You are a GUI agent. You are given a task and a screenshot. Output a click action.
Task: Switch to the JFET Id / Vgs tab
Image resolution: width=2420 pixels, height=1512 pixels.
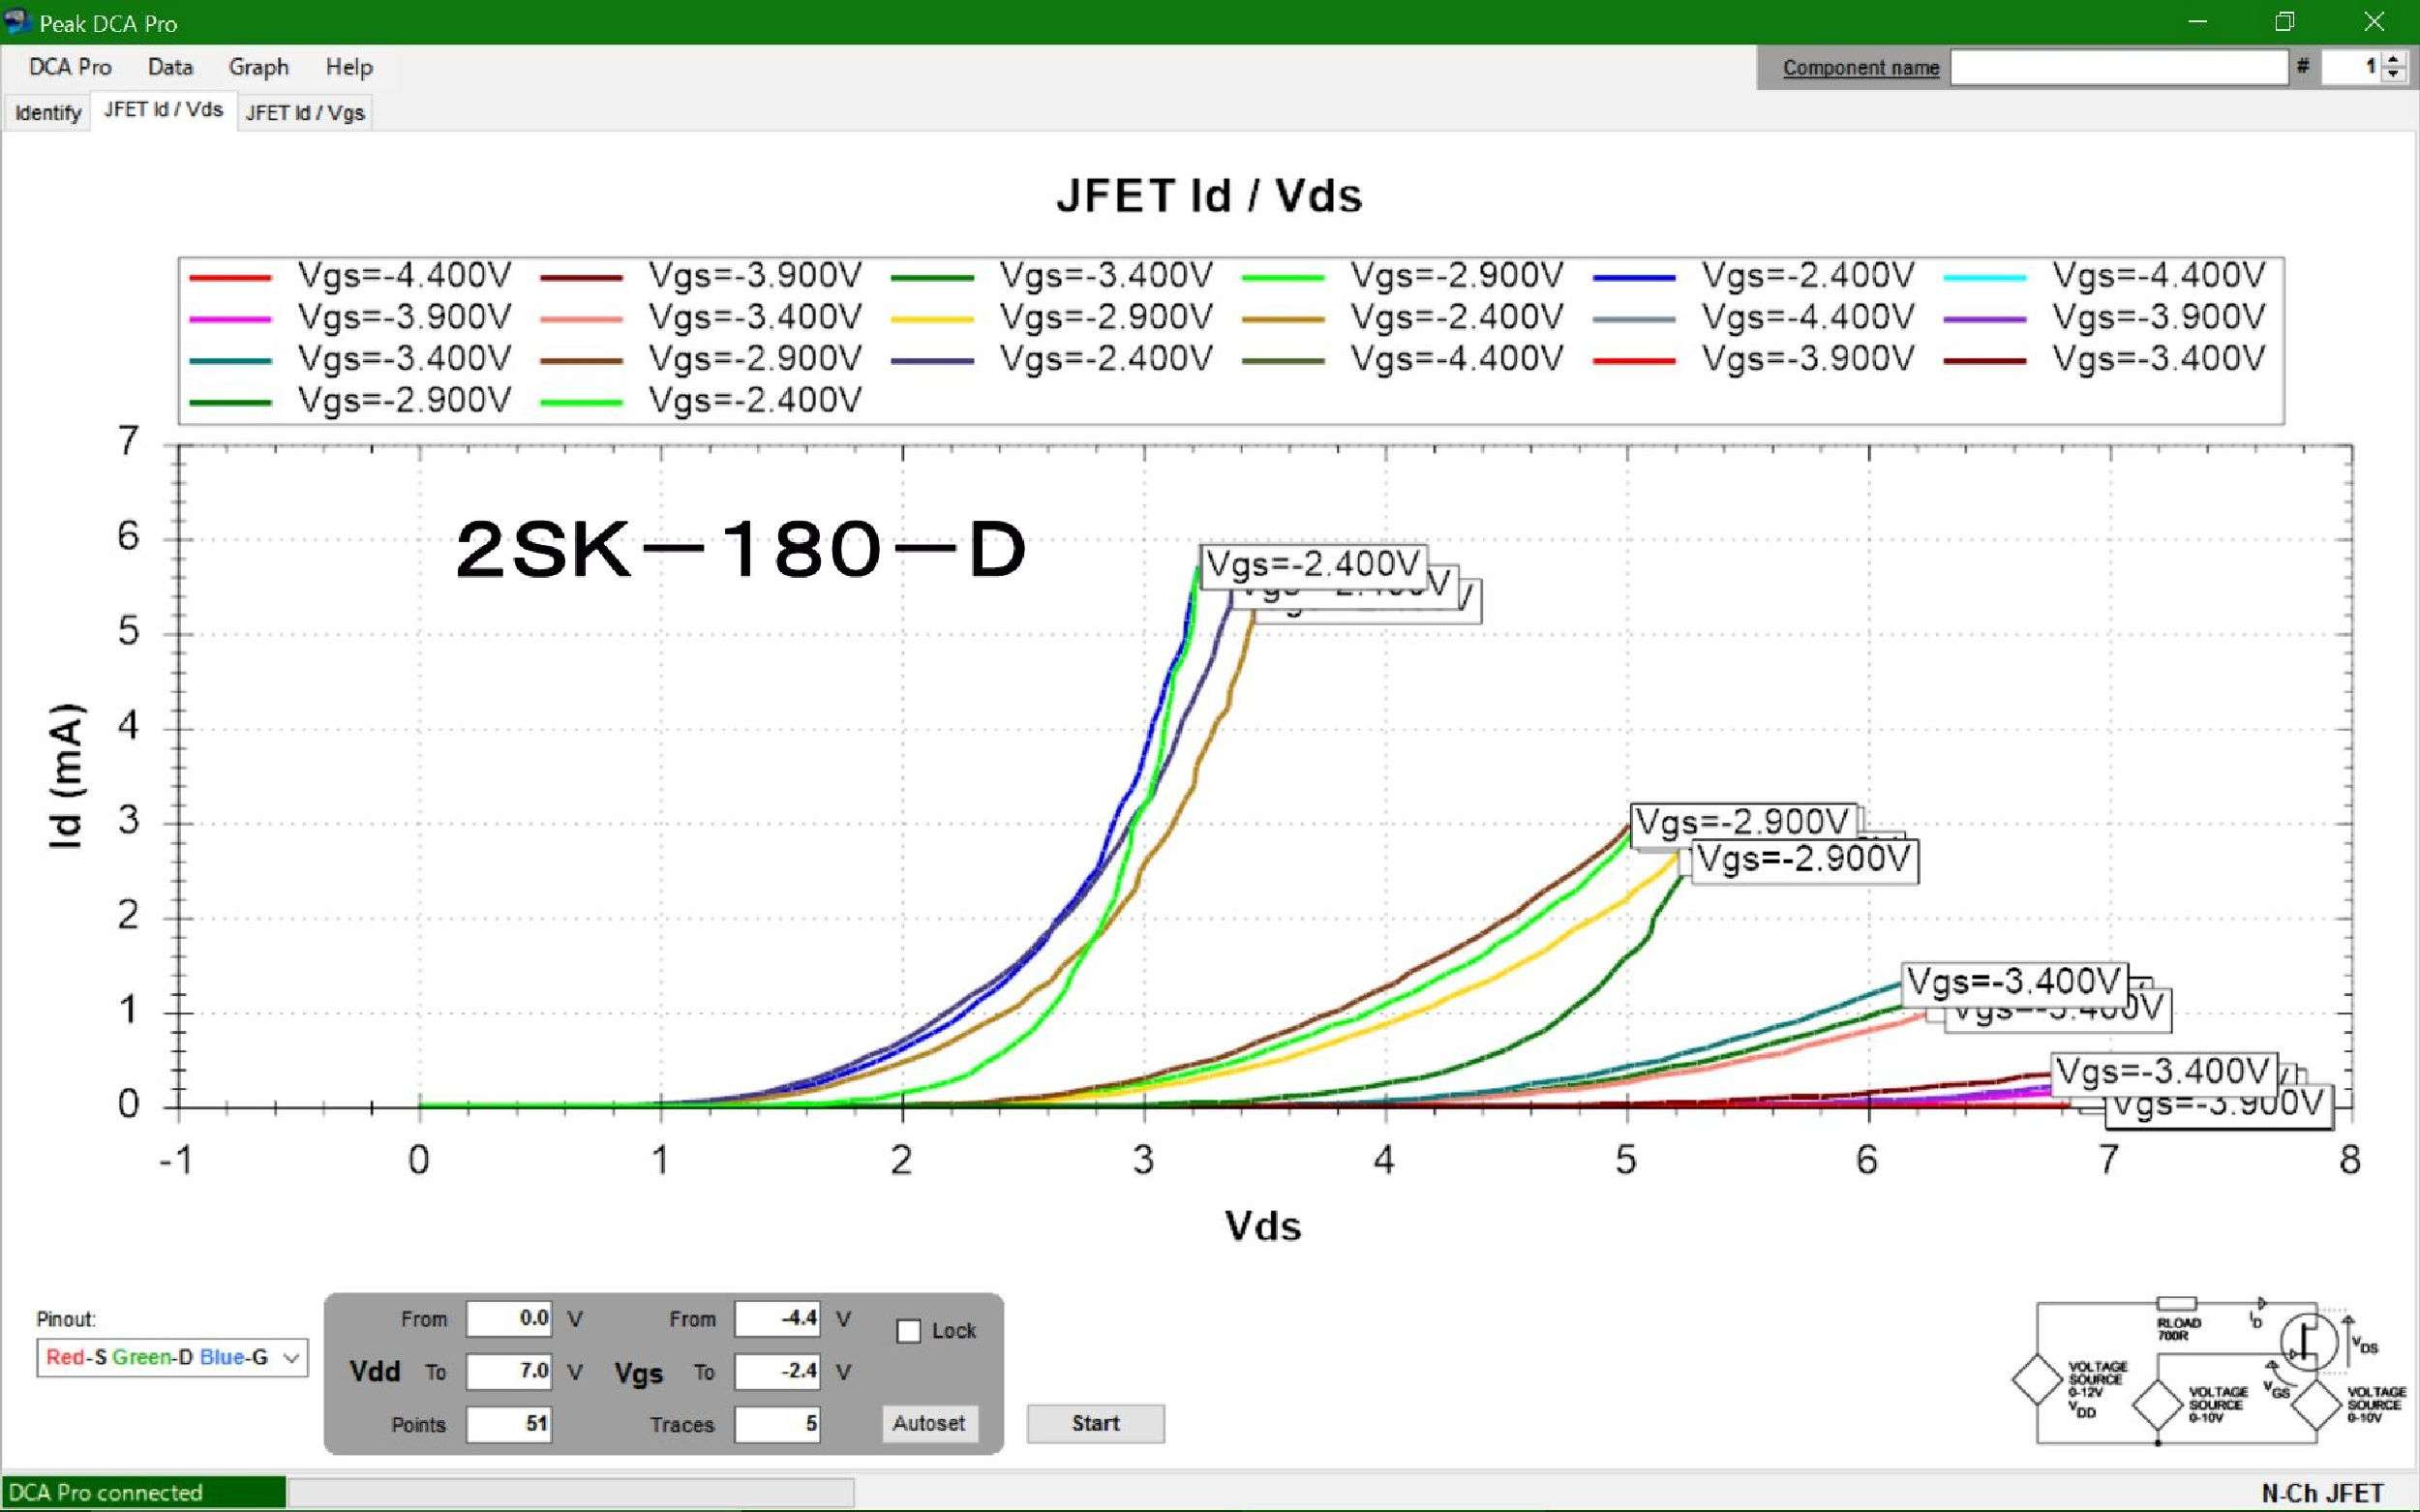pyautogui.click(x=305, y=113)
